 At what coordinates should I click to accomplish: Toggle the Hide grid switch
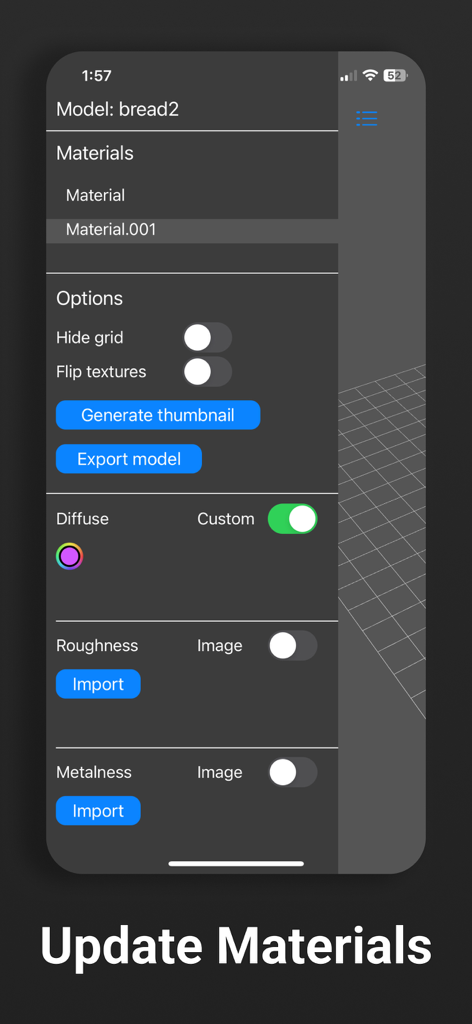click(x=208, y=338)
